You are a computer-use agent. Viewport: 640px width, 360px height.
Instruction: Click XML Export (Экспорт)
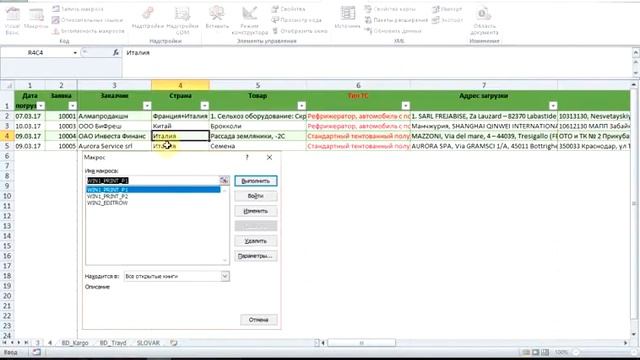click(x=447, y=20)
